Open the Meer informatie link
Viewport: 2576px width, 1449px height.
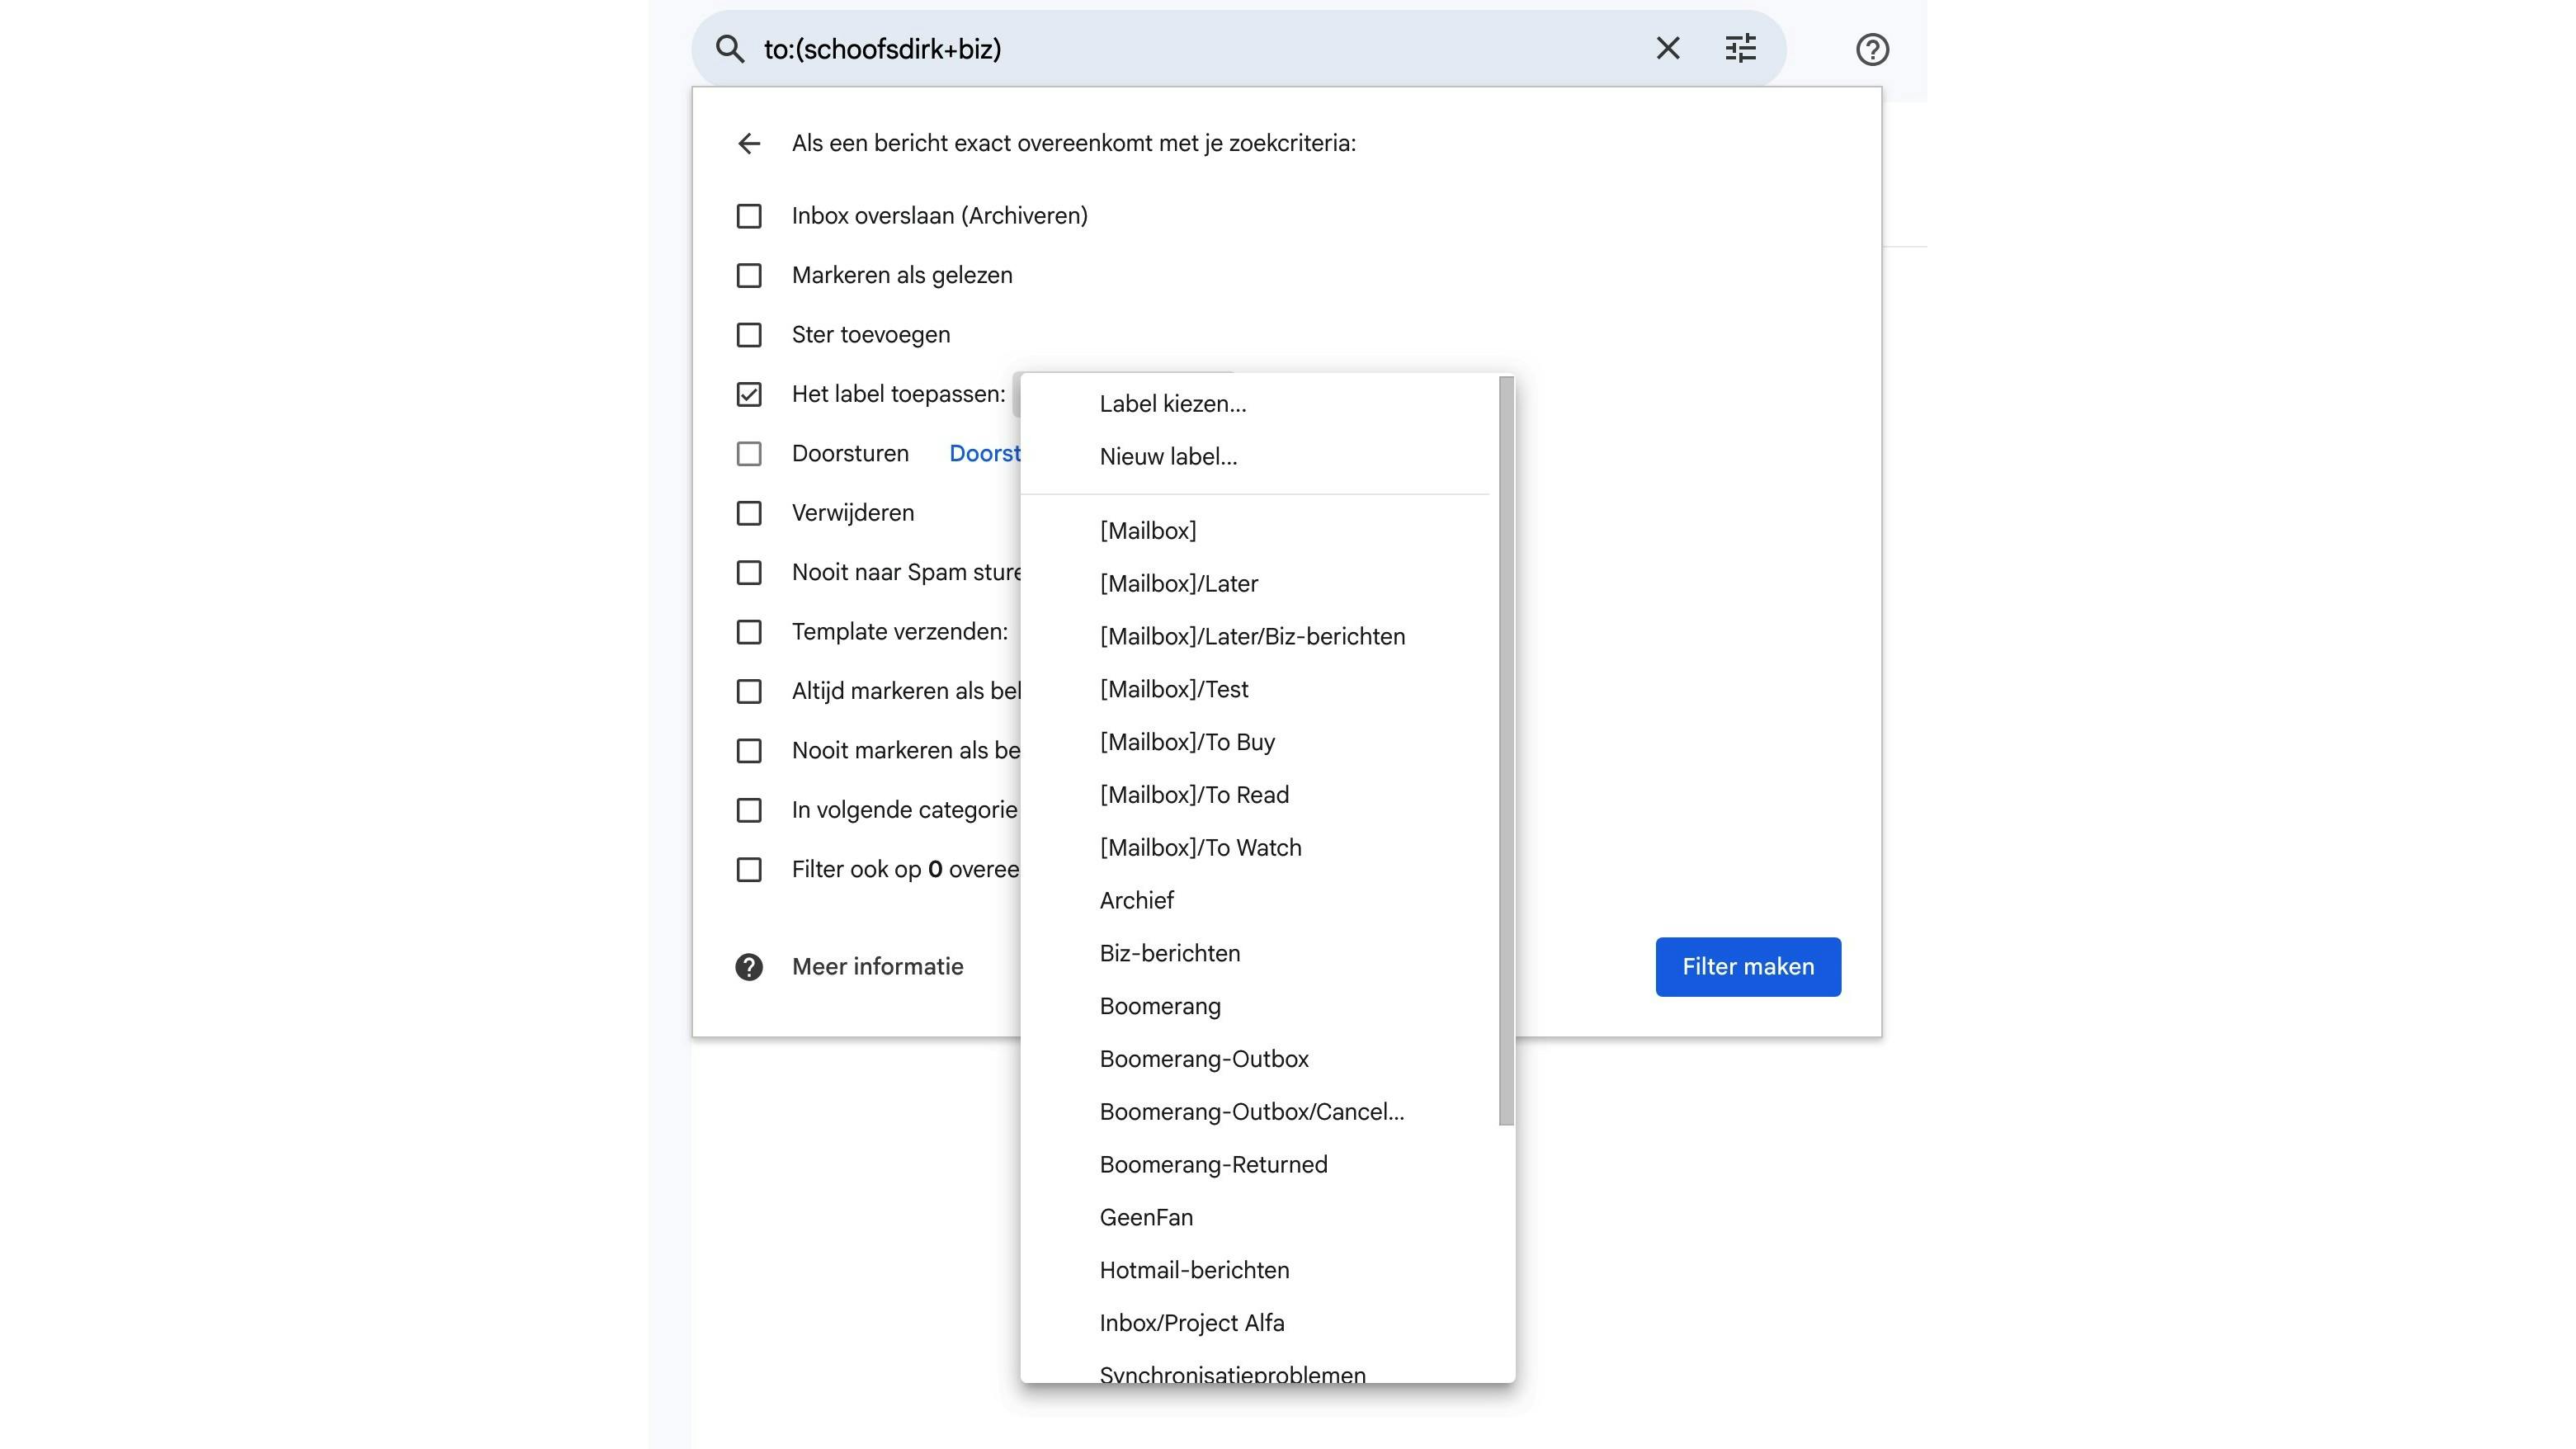(x=877, y=967)
